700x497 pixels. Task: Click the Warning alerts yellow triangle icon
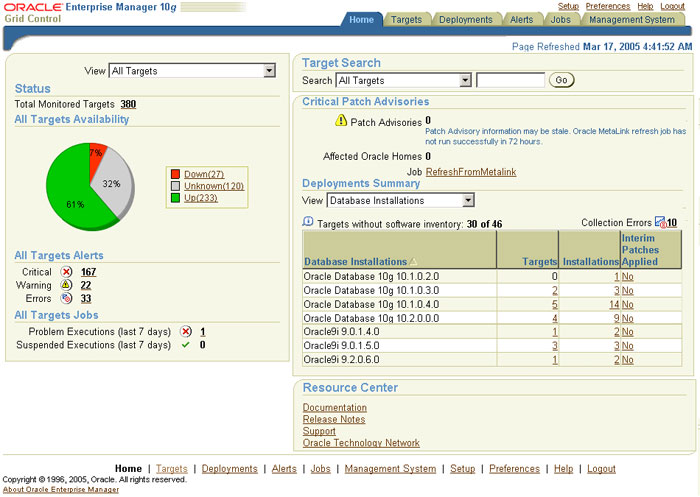[66, 285]
